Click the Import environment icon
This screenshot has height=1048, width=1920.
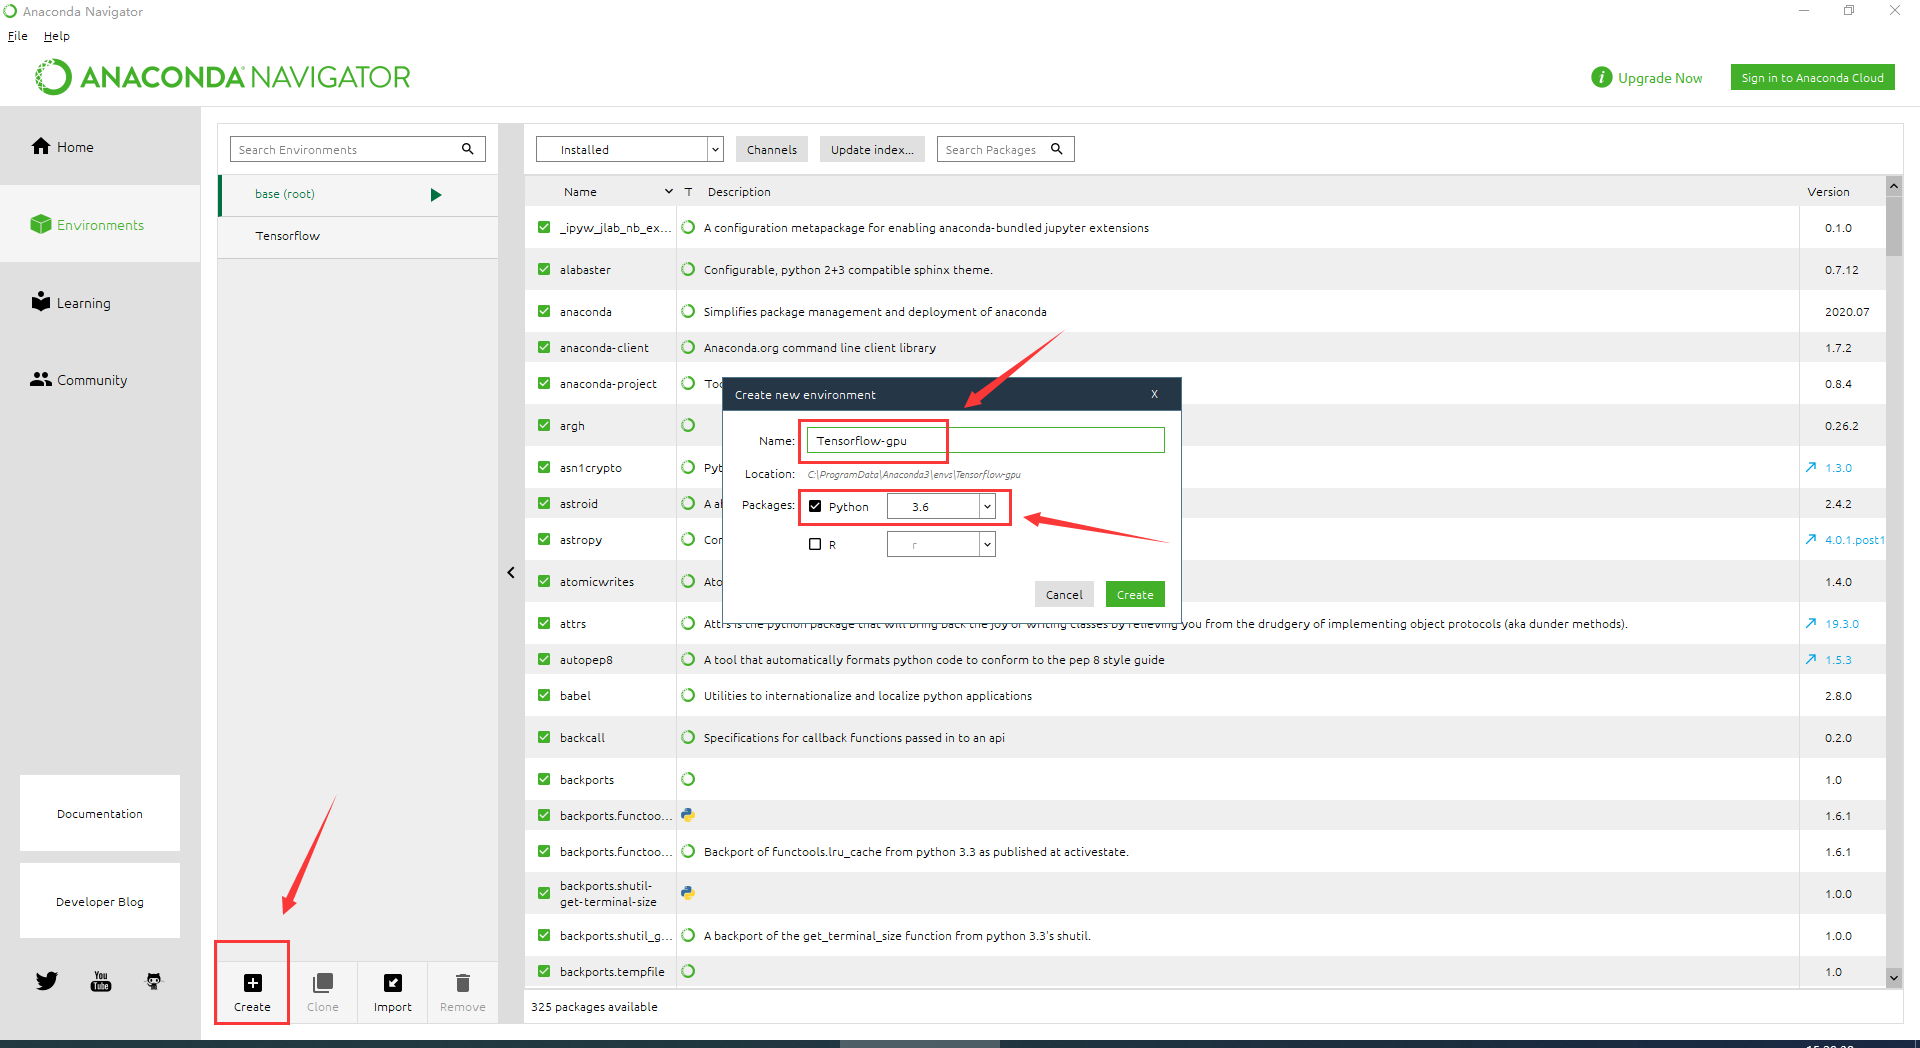click(x=393, y=983)
